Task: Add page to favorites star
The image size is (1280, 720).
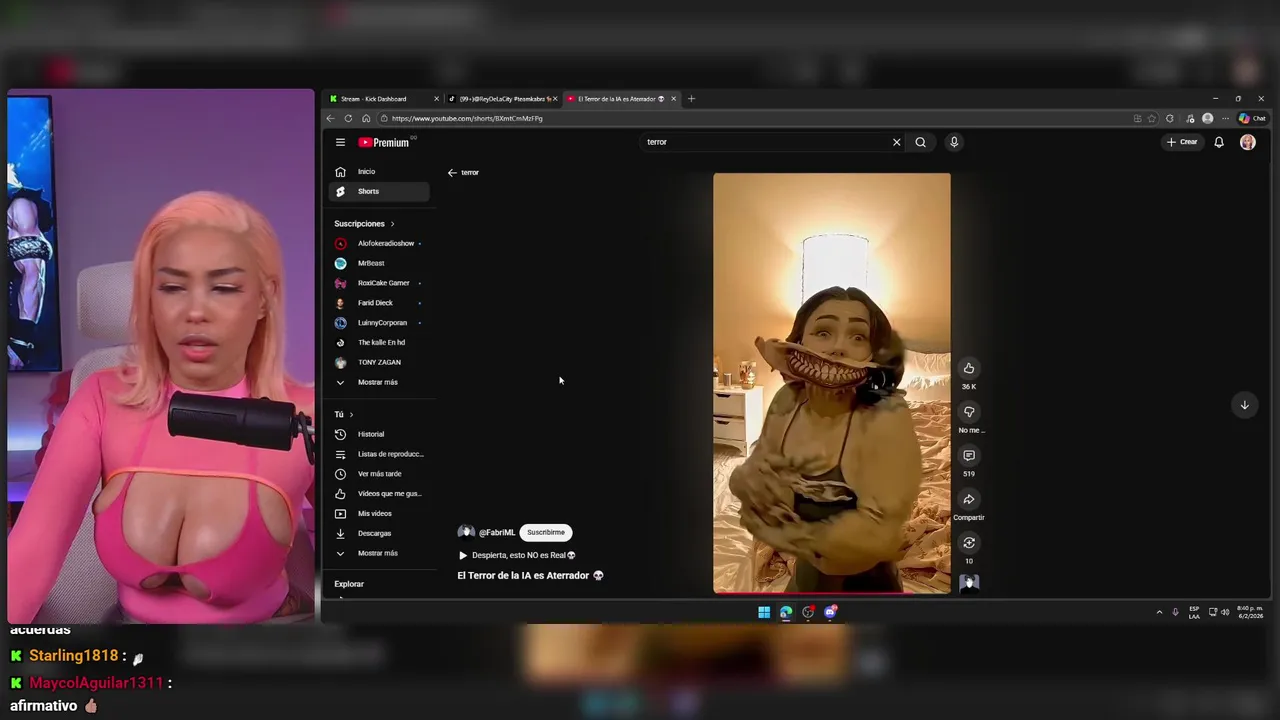Action: click(1152, 118)
